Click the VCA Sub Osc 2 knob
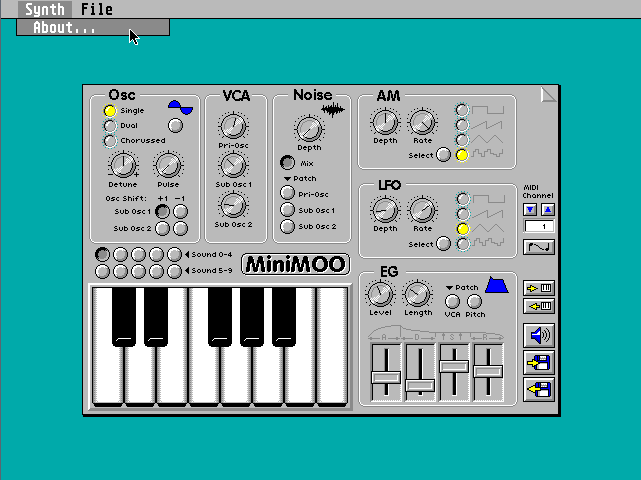The width and height of the screenshot is (641, 480). pos(233,205)
